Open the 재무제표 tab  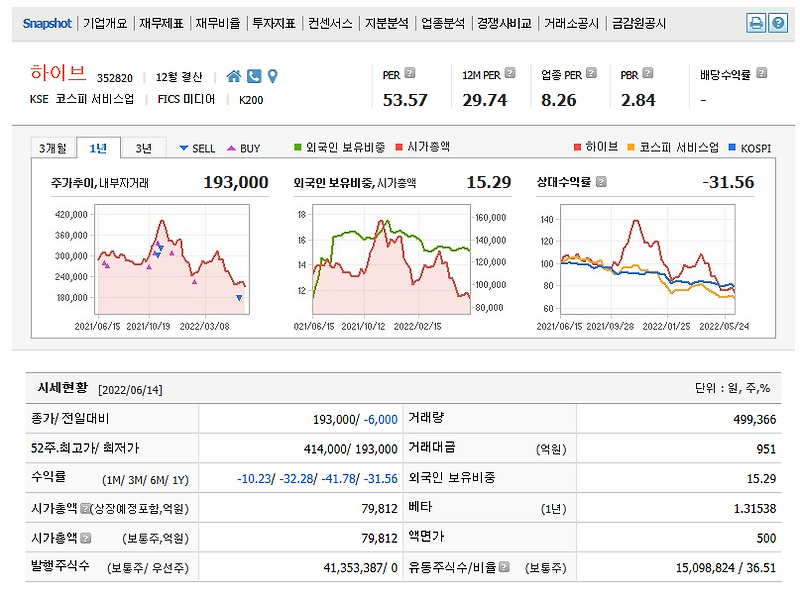161,23
